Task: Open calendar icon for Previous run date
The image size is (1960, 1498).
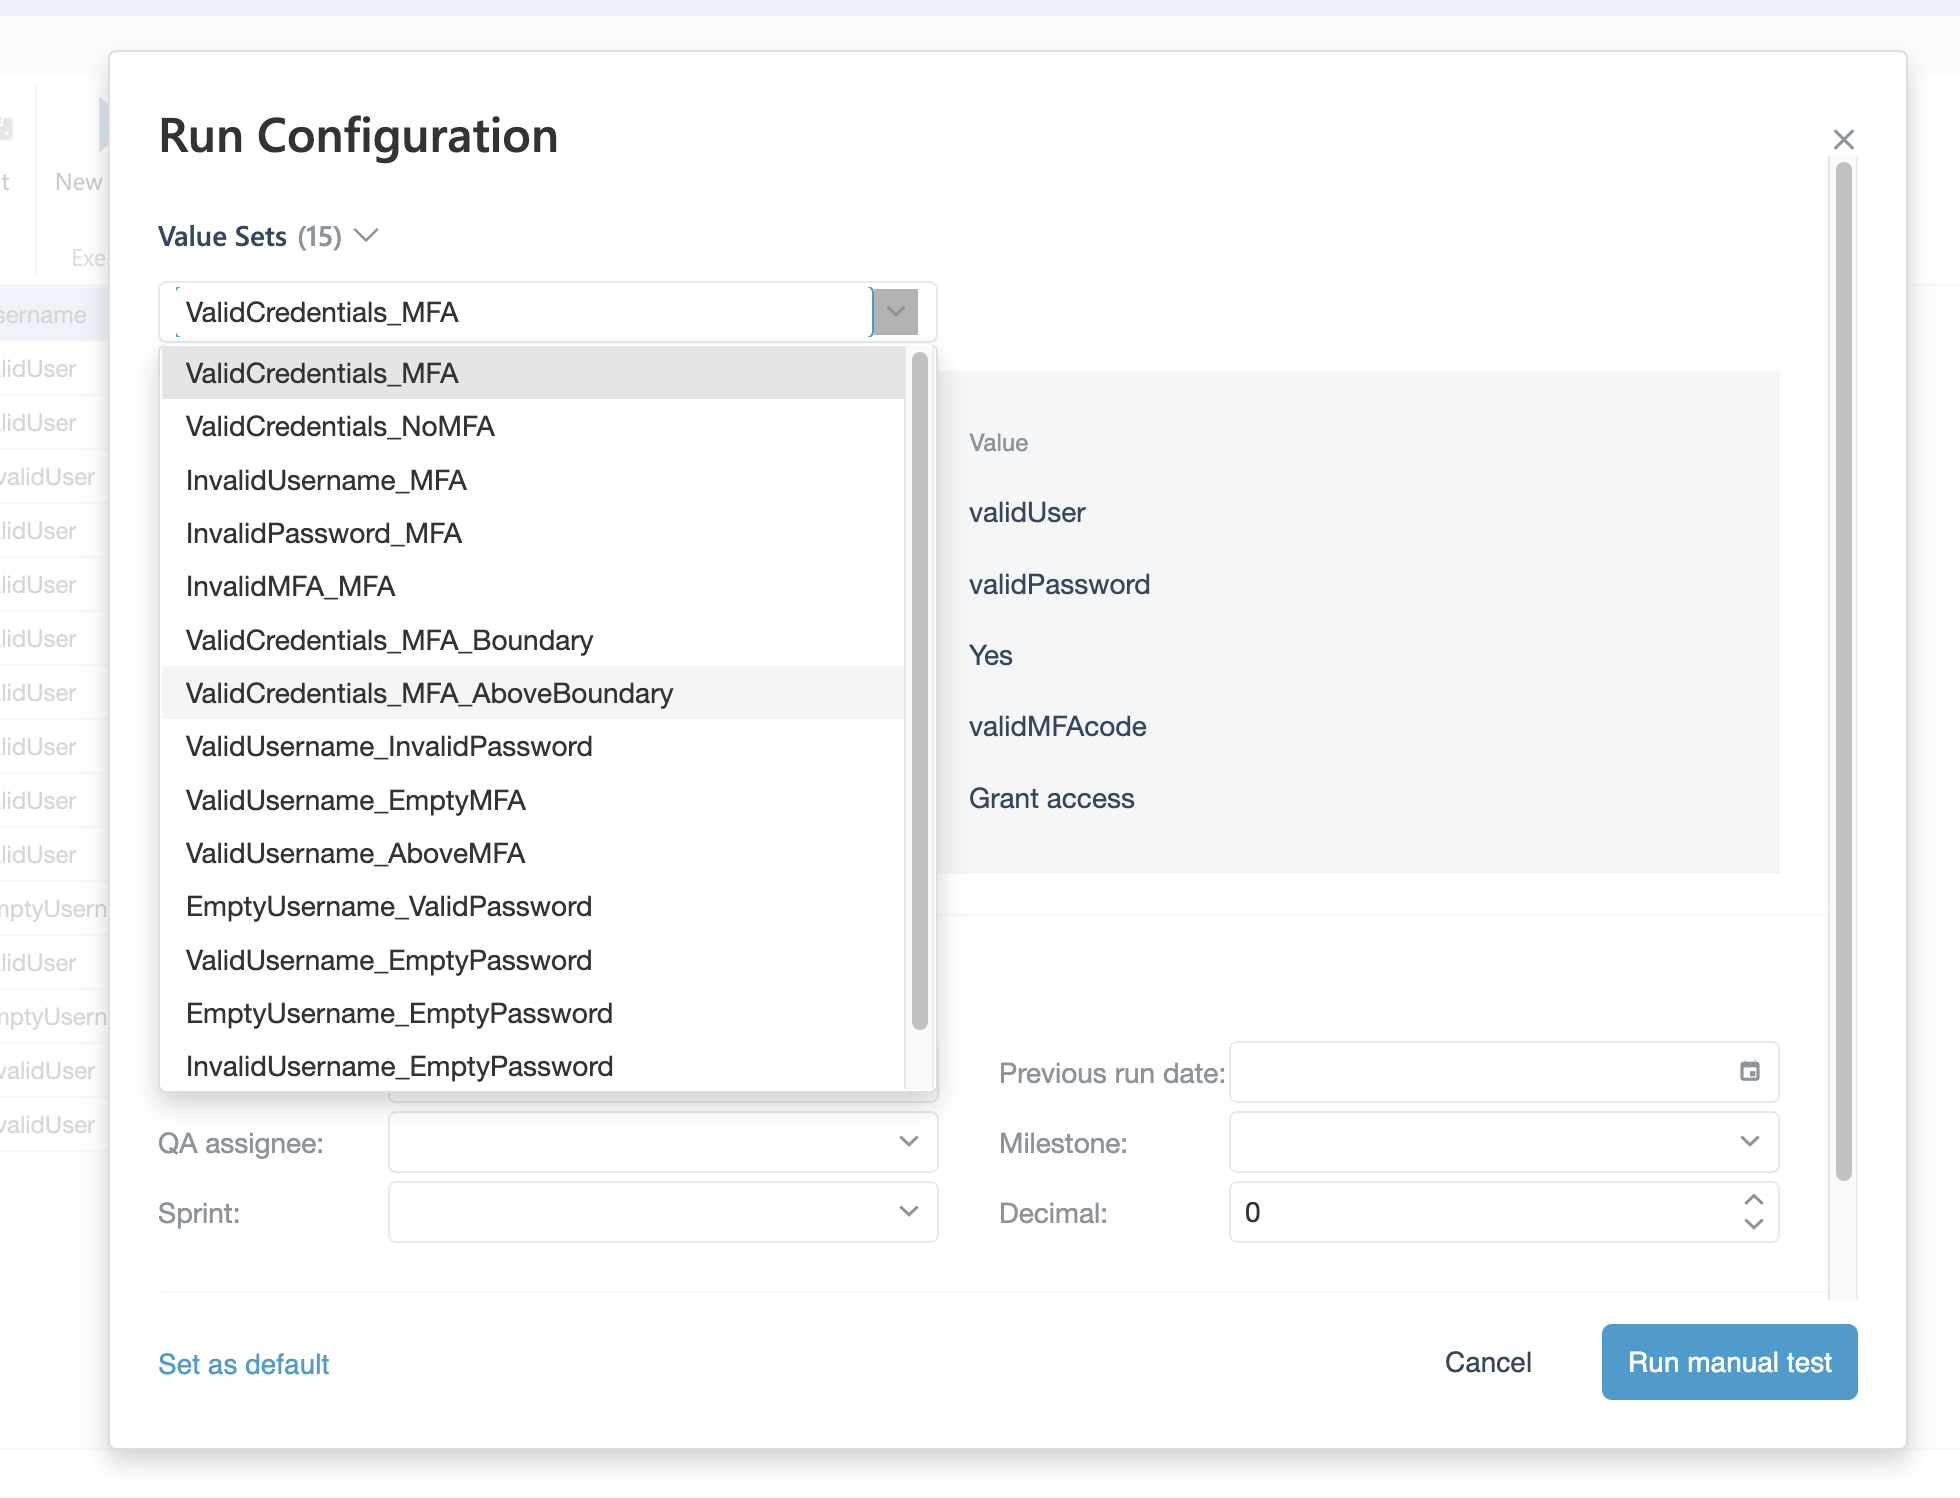Action: point(1749,1071)
